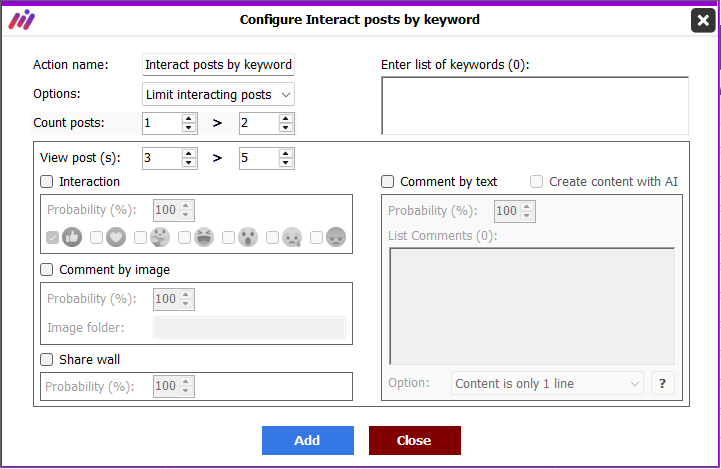Click the dark red Close button
721x469 pixels.
415,440
